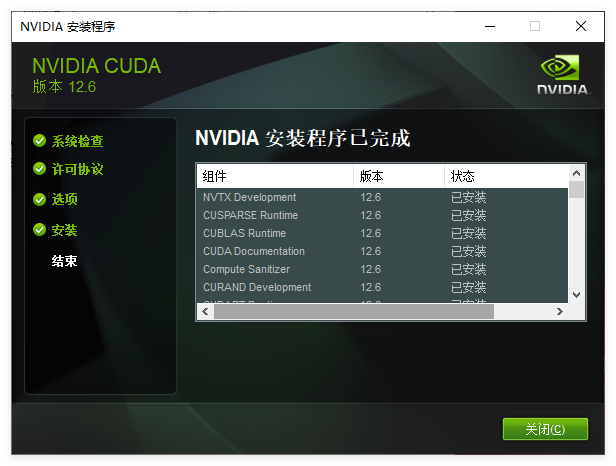Click the 版本 12.6 subtitle
Image resolution: width=616 pixels, height=466 pixels.
64,87
